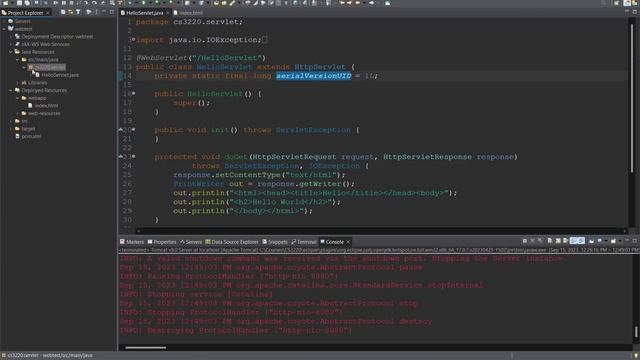The height and width of the screenshot is (360, 640).
Task: Toggle show console on standard error
Action: (581, 241)
